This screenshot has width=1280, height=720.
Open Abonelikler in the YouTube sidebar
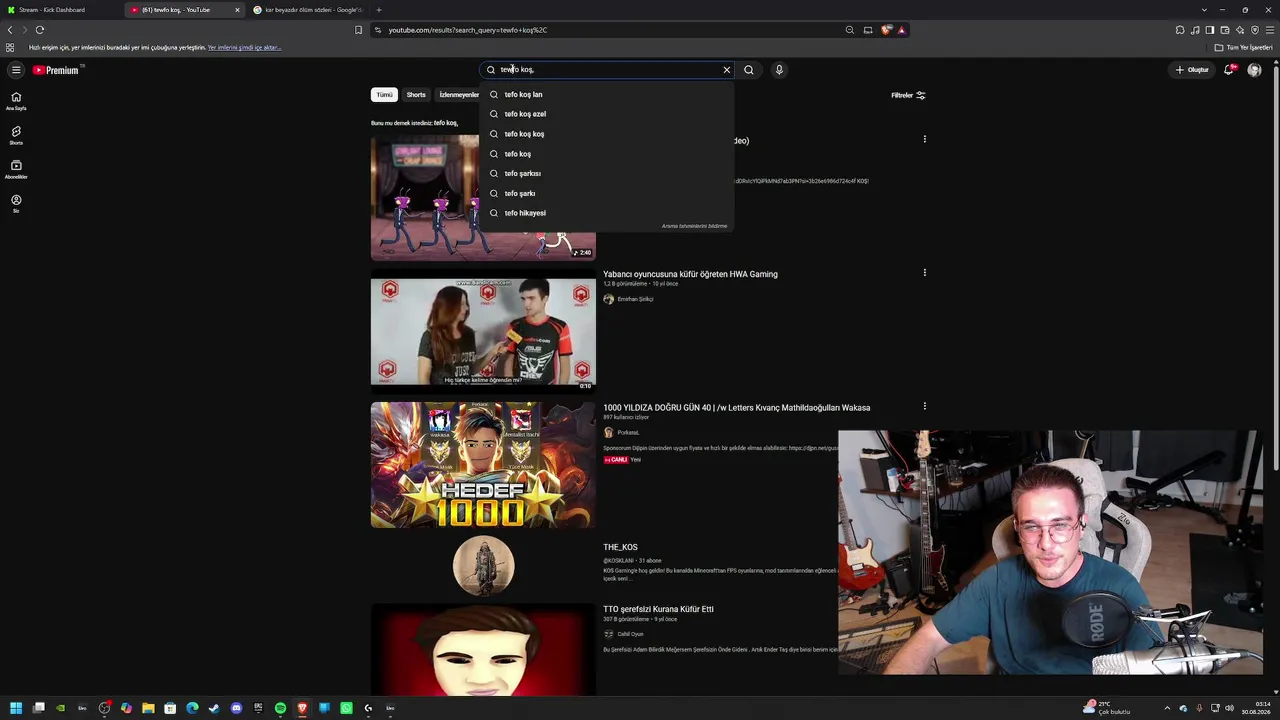(16, 169)
